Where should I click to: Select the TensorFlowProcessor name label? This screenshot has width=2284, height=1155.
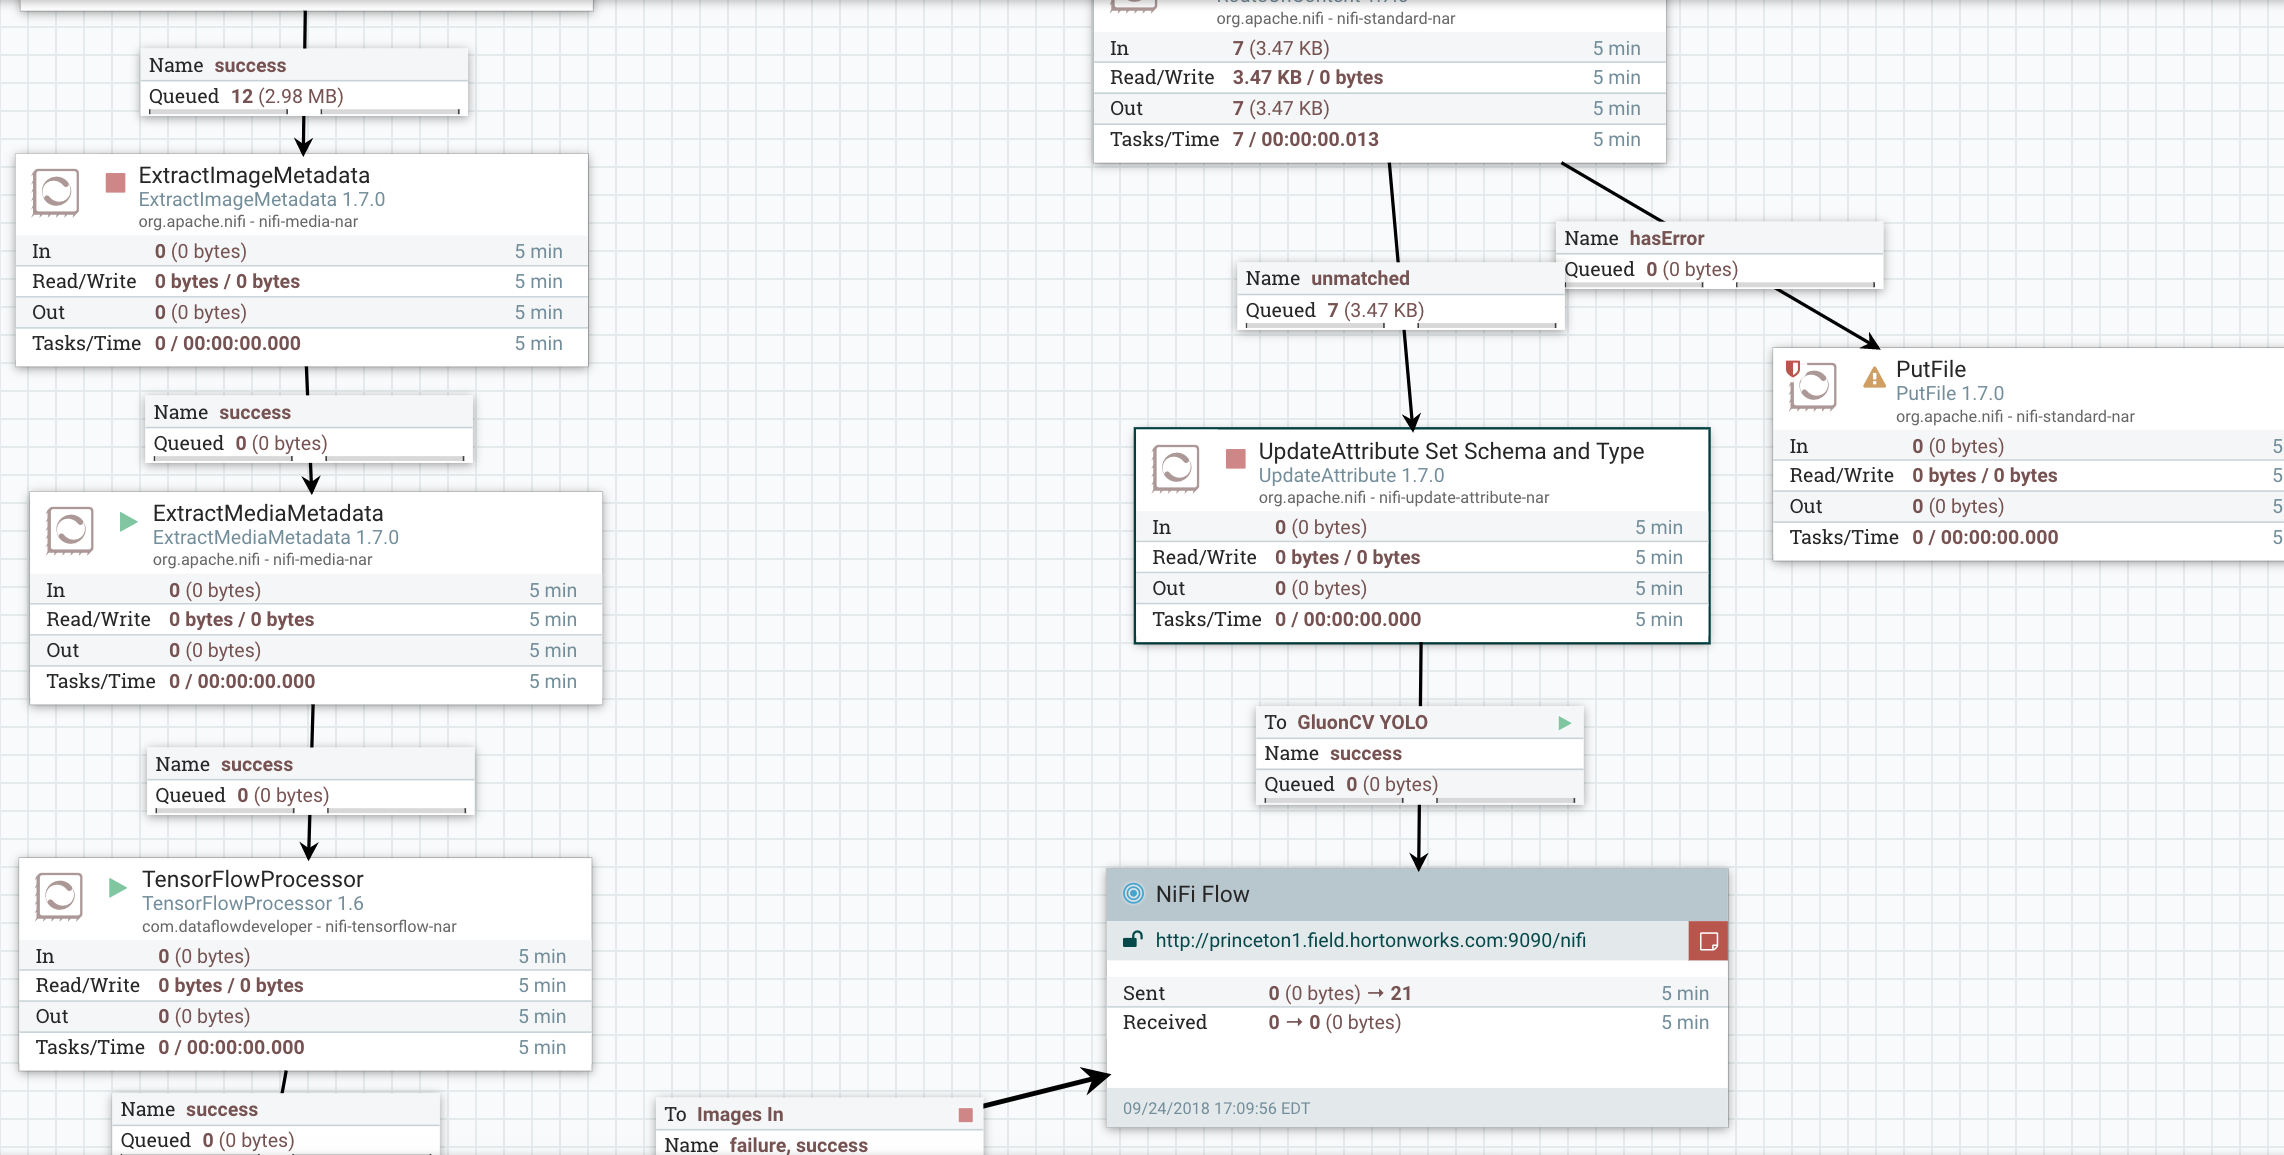coord(252,879)
